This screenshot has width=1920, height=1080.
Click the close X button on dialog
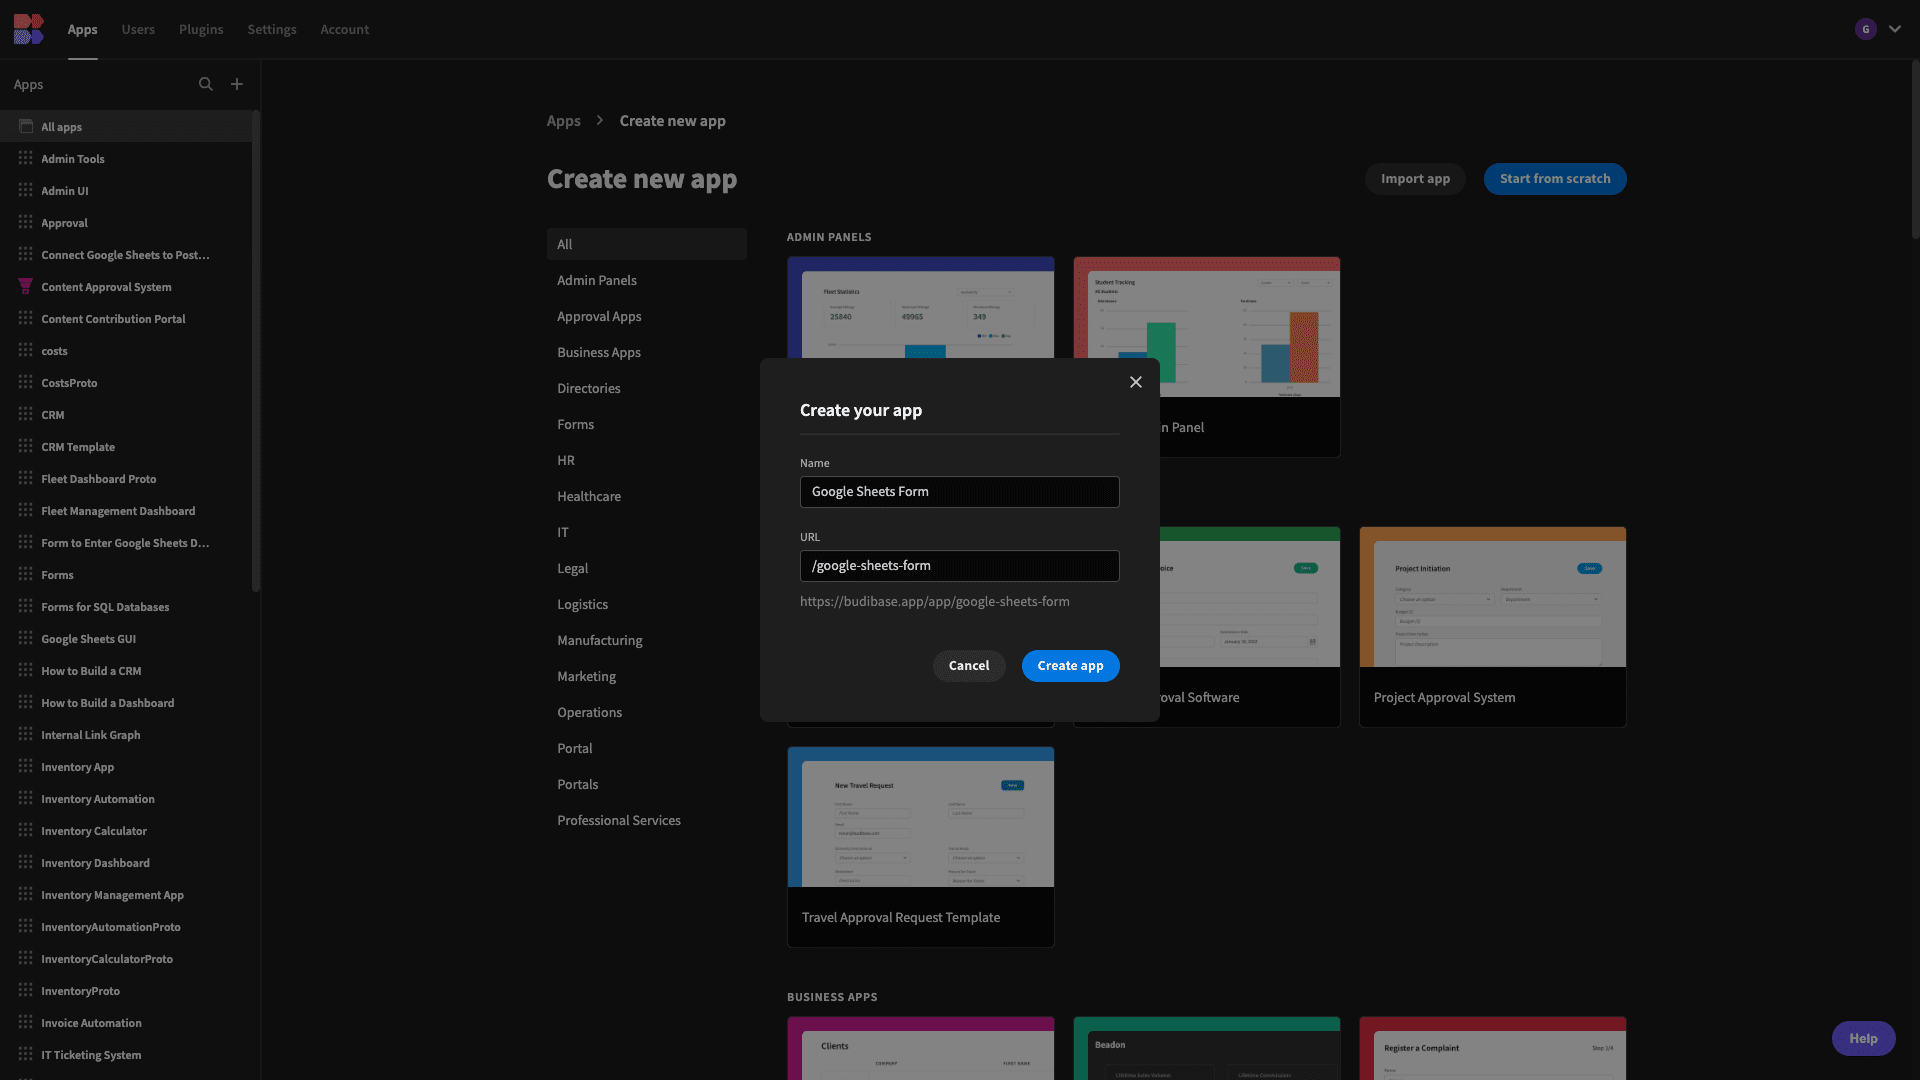pyautogui.click(x=1134, y=382)
